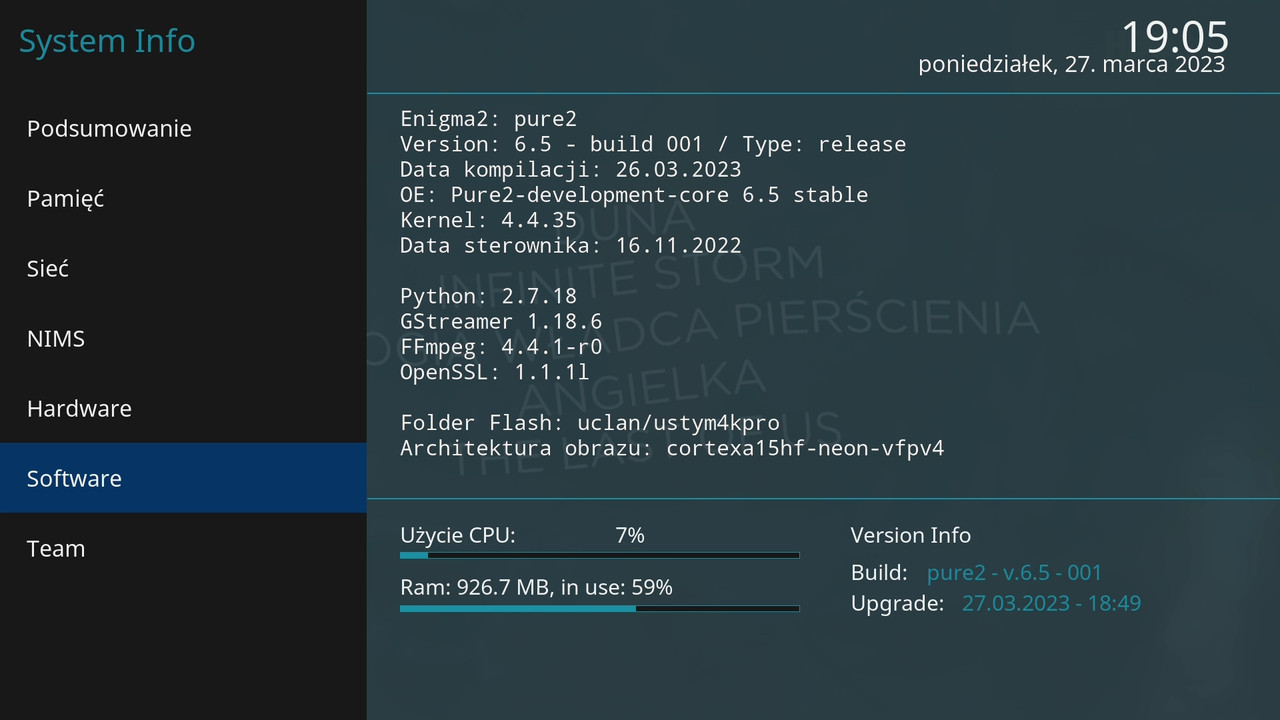The height and width of the screenshot is (720, 1280).
Task: Click the Version: 6.5 - build 001 line
Action: click(653, 144)
